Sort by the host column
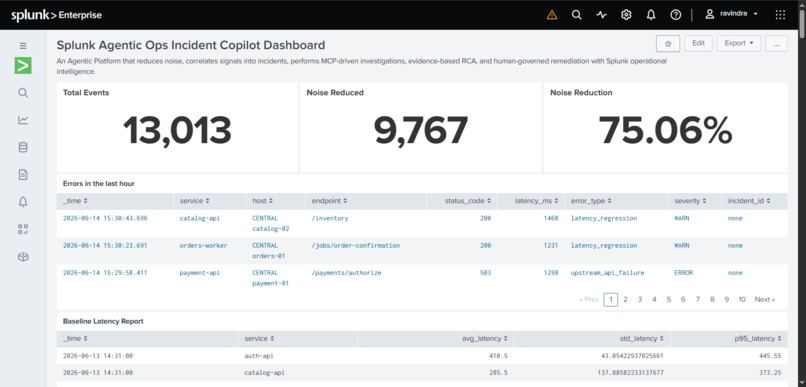This screenshot has width=806, height=387. (x=262, y=201)
